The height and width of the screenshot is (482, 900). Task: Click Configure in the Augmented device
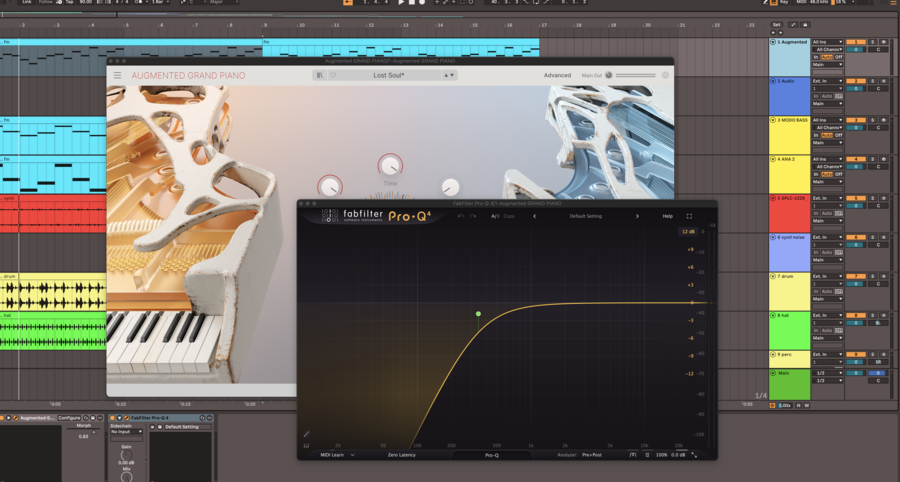69,418
